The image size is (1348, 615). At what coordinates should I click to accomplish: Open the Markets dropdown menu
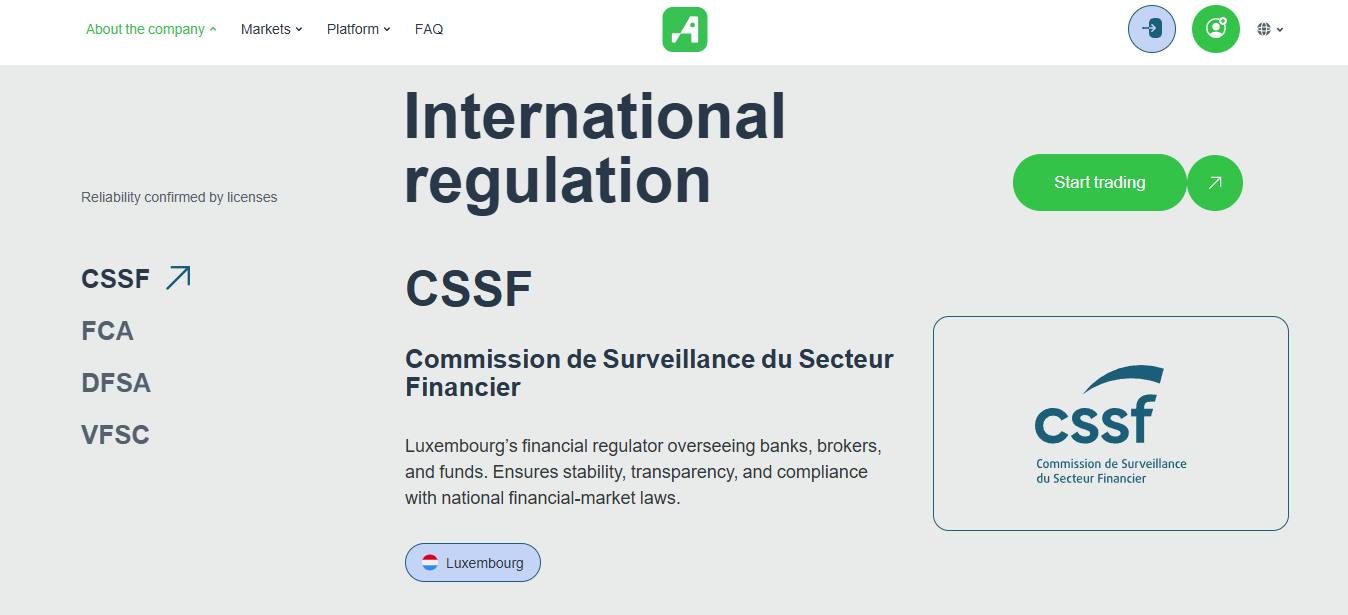click(x=271, y=30)
